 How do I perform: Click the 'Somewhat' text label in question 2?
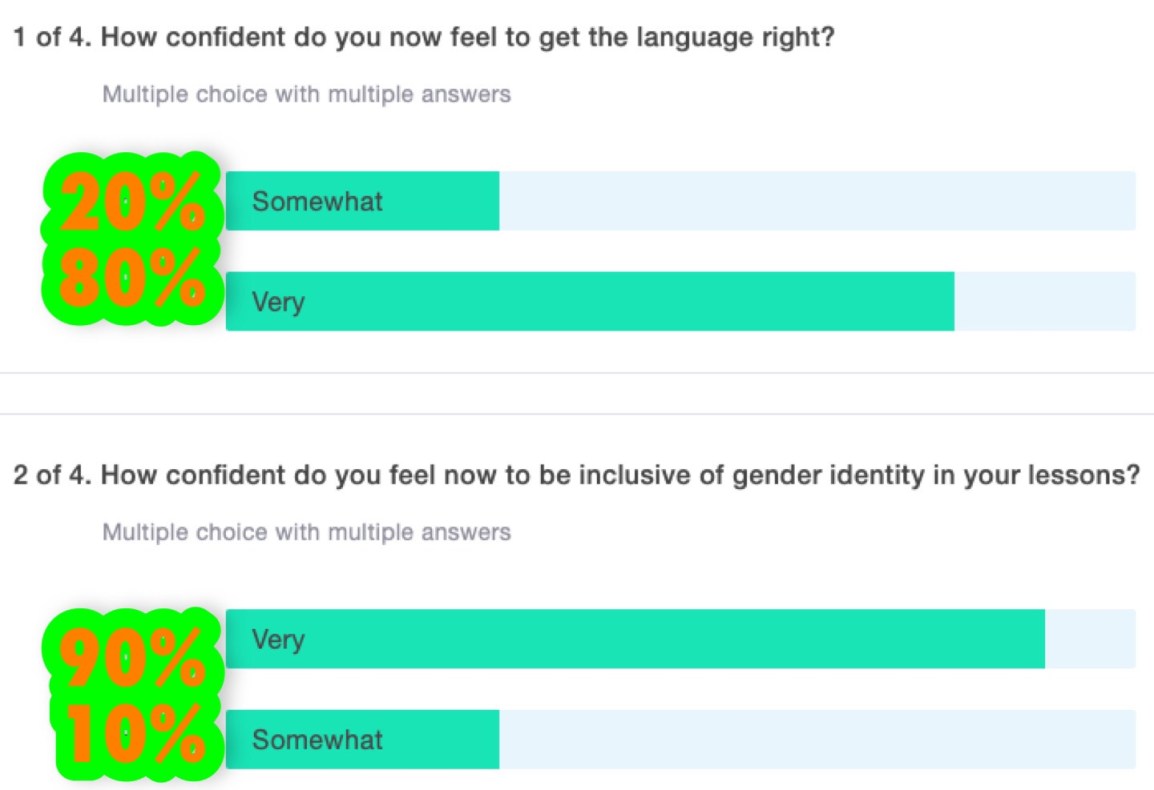click(x=317, y=739)
